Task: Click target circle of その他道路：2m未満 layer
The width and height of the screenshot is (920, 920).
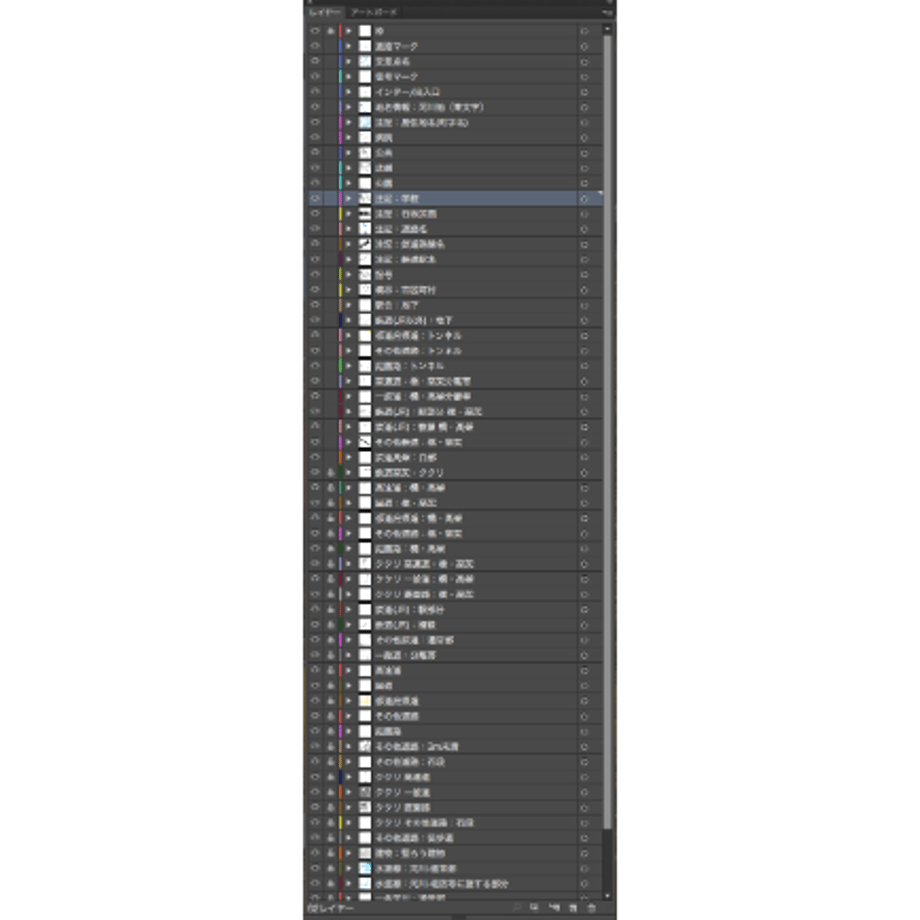Action: point(584,746)
